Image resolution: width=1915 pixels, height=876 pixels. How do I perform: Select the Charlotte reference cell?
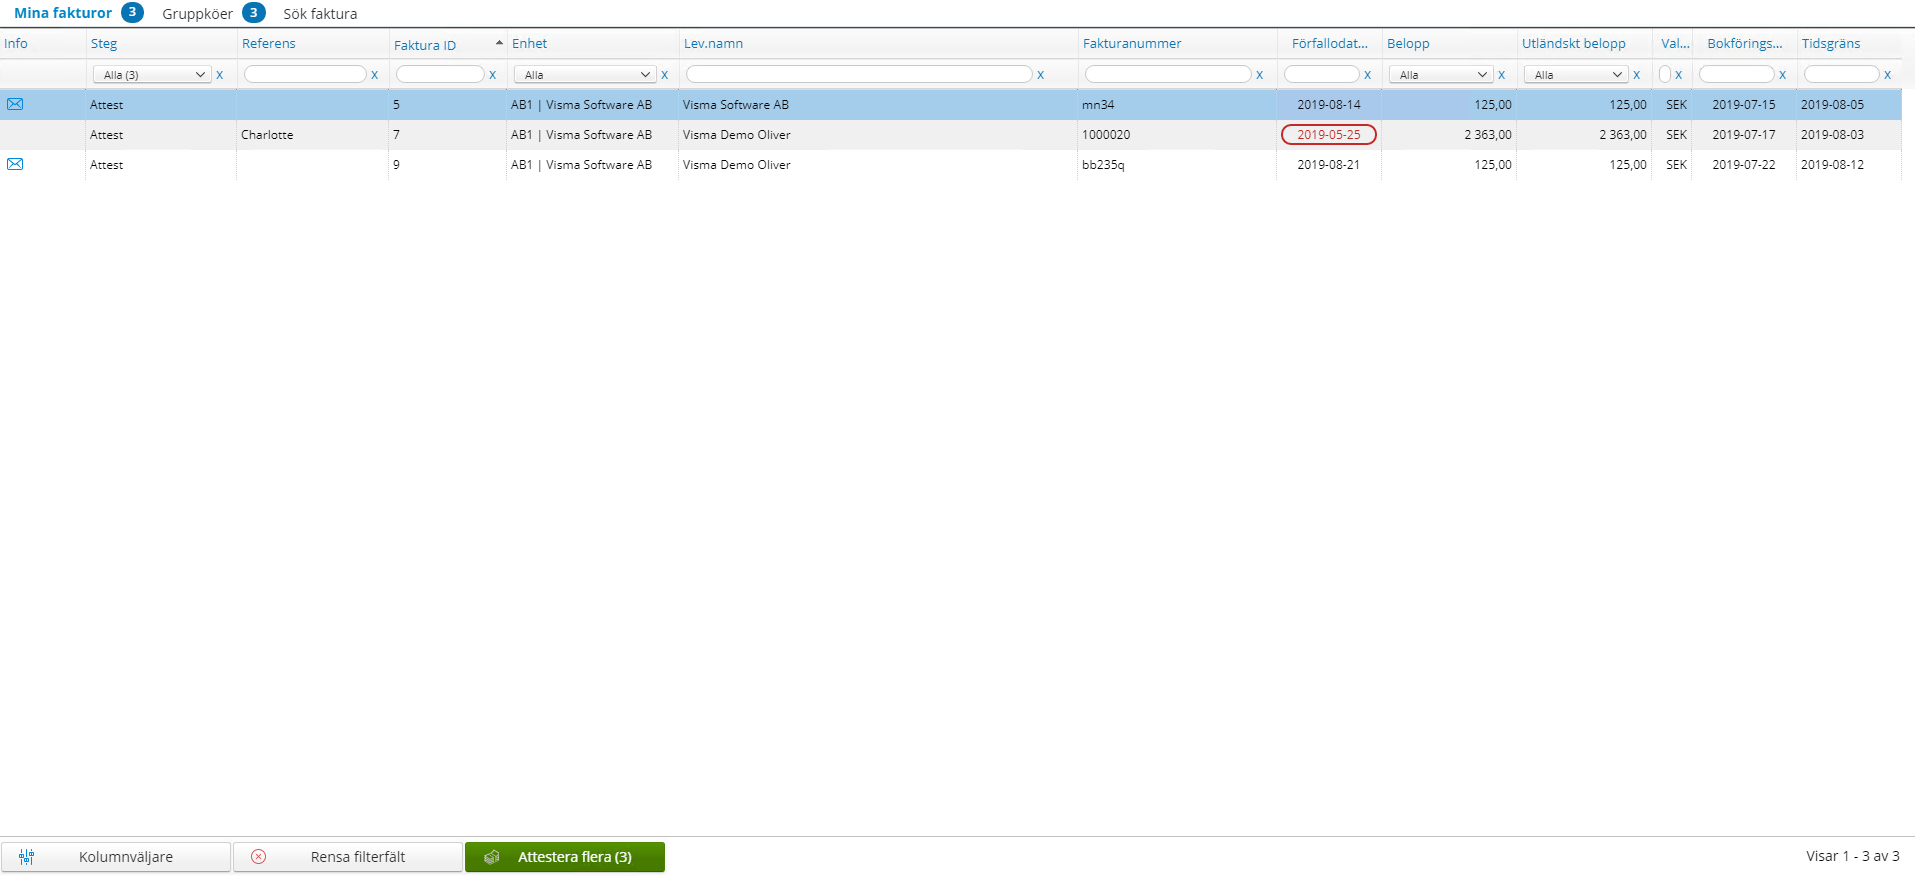[267, 135]
